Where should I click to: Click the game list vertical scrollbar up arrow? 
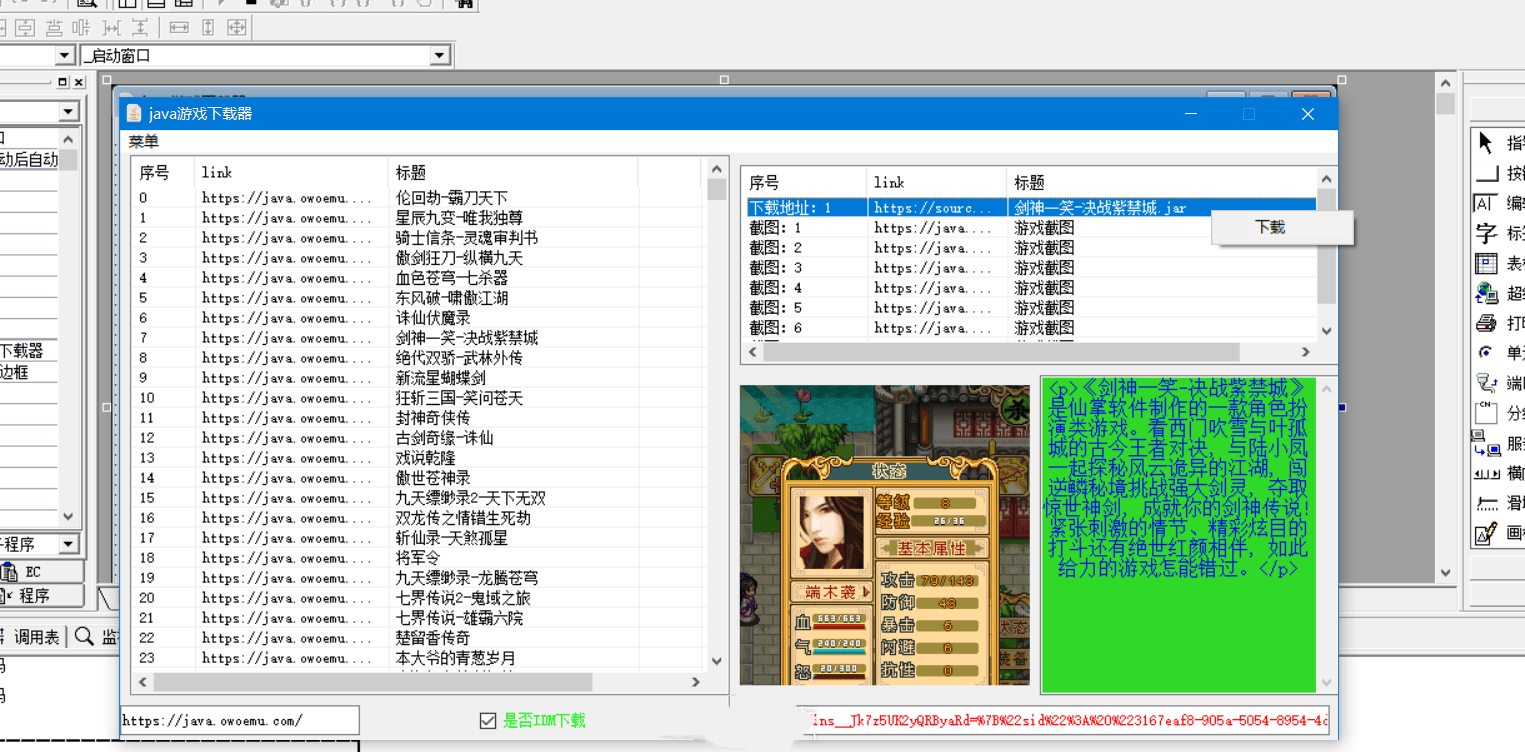point(716,170)
